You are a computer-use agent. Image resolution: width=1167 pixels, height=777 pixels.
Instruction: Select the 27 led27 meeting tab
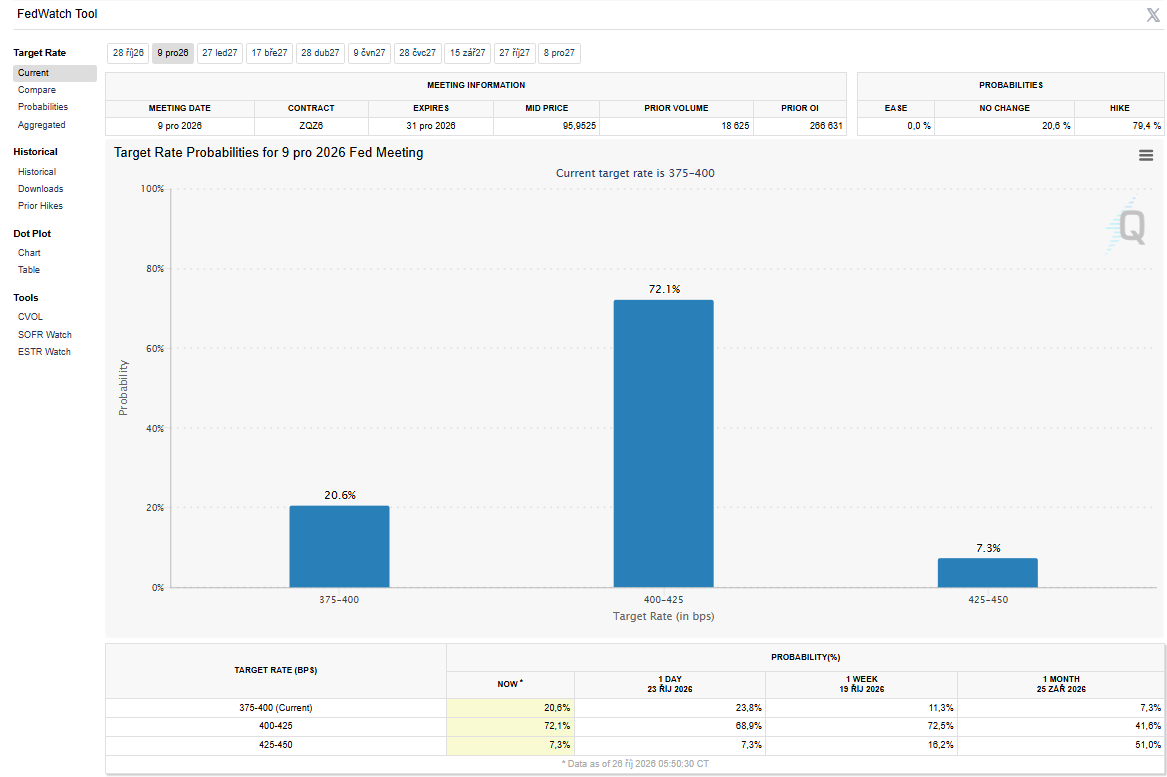pos(220,54)
